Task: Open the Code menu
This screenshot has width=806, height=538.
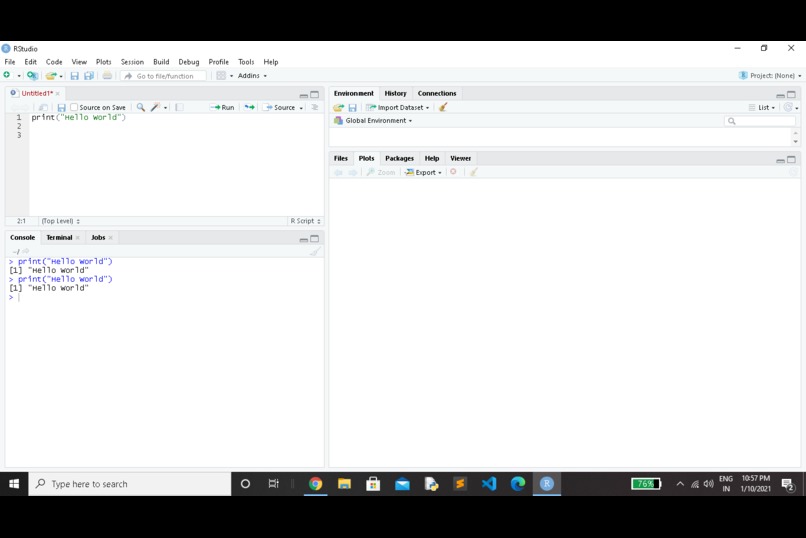Action: point(54,62)
